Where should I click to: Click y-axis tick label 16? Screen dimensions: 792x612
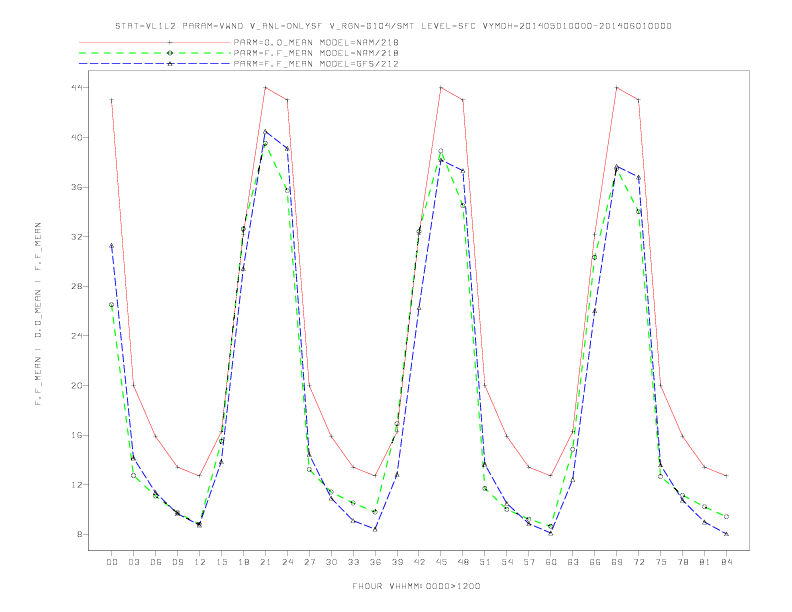(77, 435)
